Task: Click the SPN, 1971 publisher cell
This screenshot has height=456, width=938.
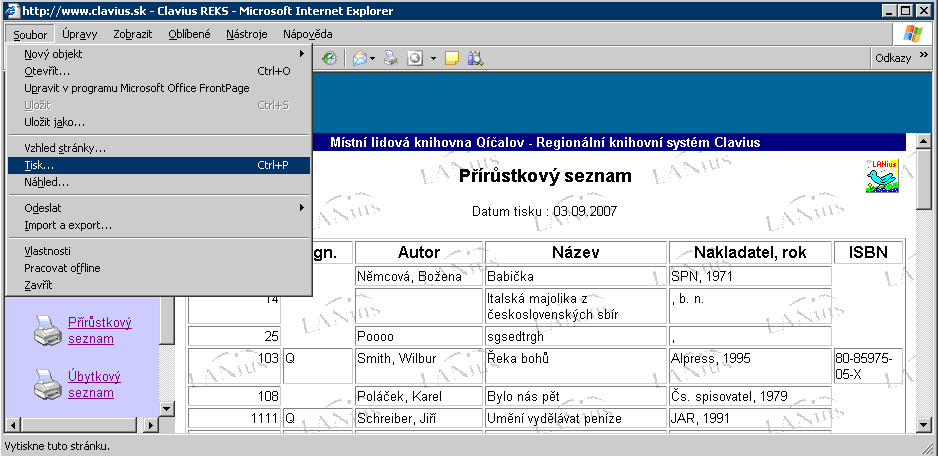Action: [750, 276]
